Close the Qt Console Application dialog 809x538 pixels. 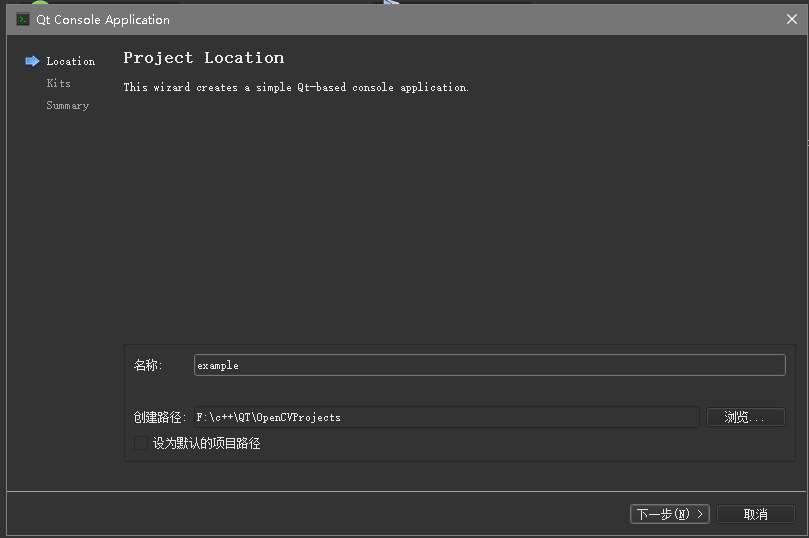pyautogui.click(x=791, y=20)
